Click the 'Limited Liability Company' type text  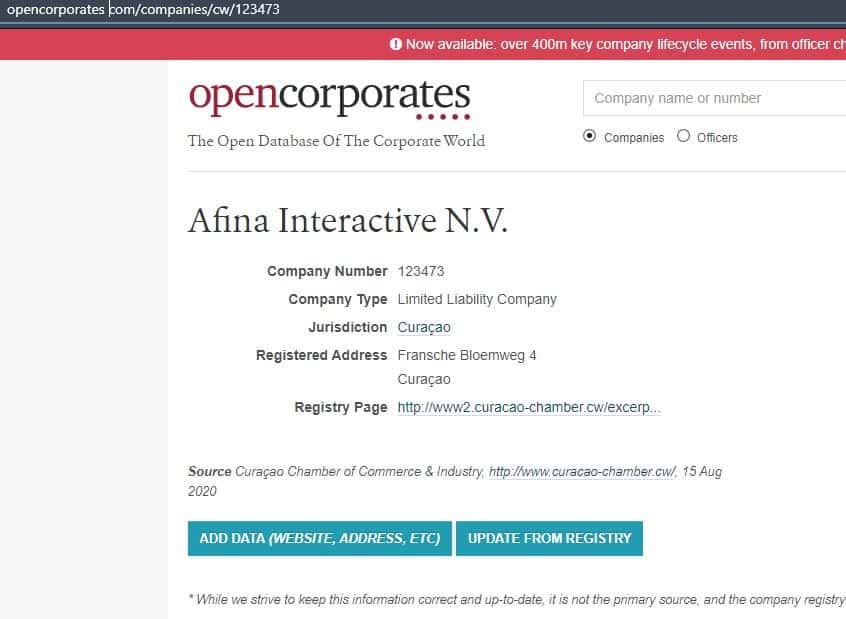click(477, 299)
